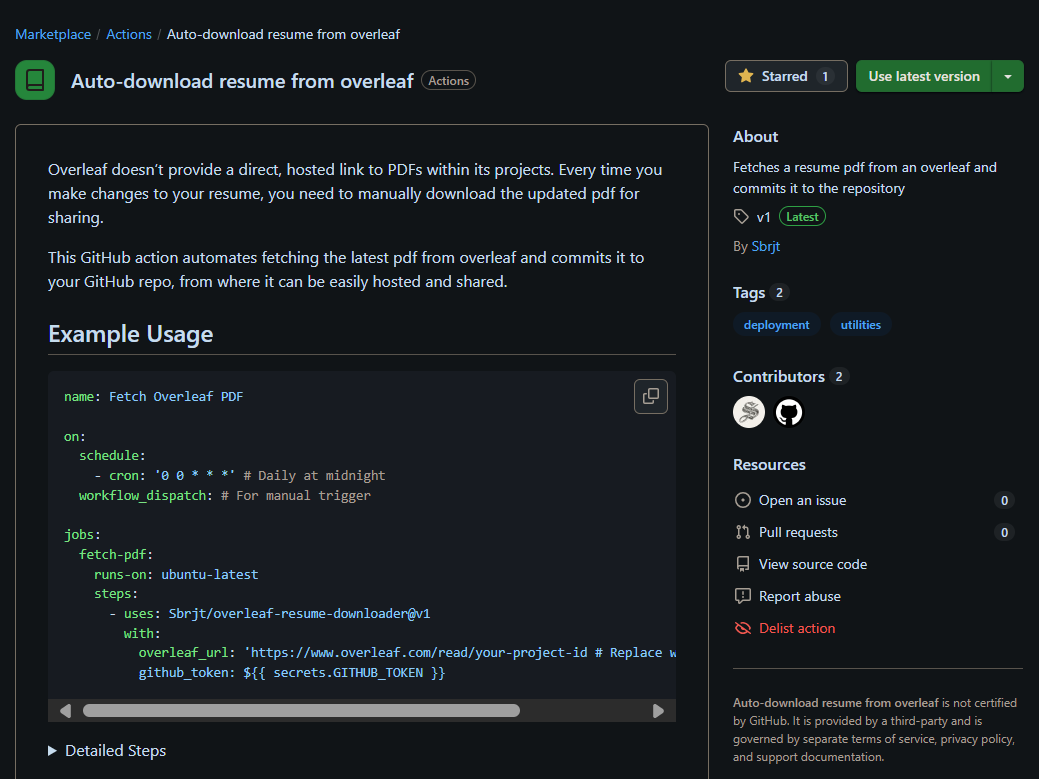Click the v1 version tag icon

[x=741, y=217]
